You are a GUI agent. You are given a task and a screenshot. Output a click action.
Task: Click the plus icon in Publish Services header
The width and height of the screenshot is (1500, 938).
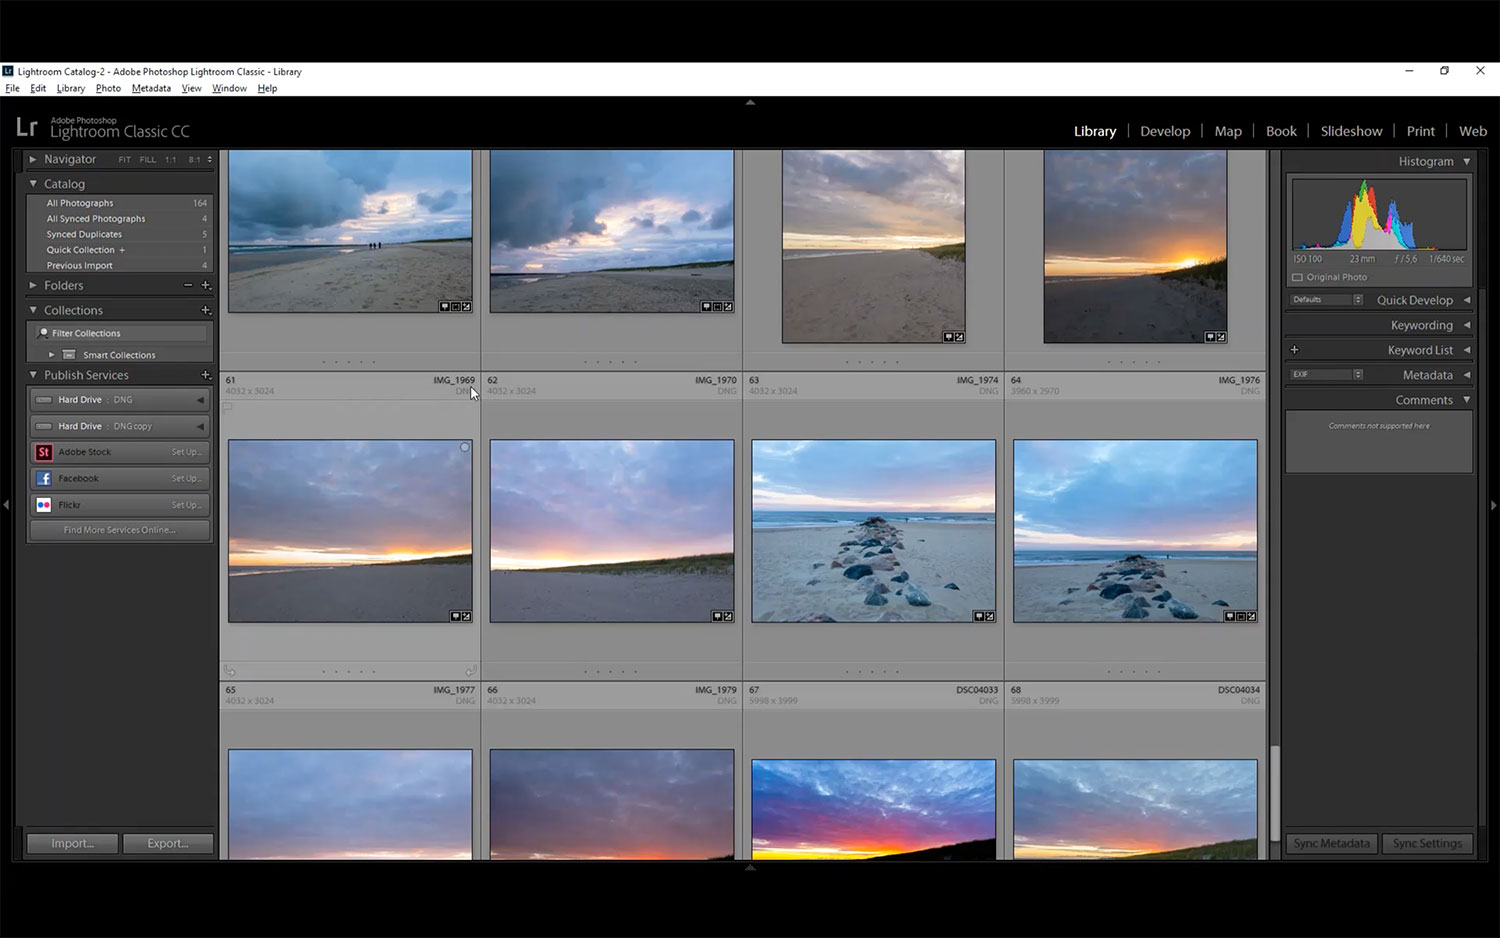click(x=206, y=375)
